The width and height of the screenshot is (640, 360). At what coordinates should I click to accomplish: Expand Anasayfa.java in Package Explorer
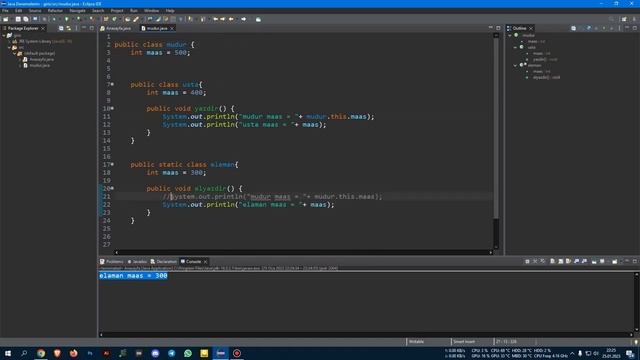point(20,60)
